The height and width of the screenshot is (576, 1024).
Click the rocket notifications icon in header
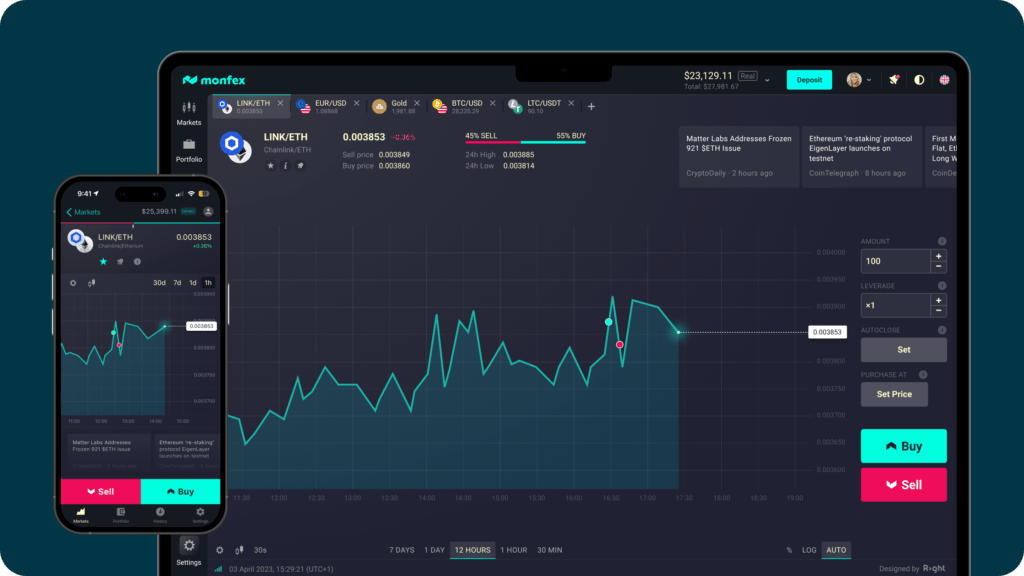pos(894,80)
